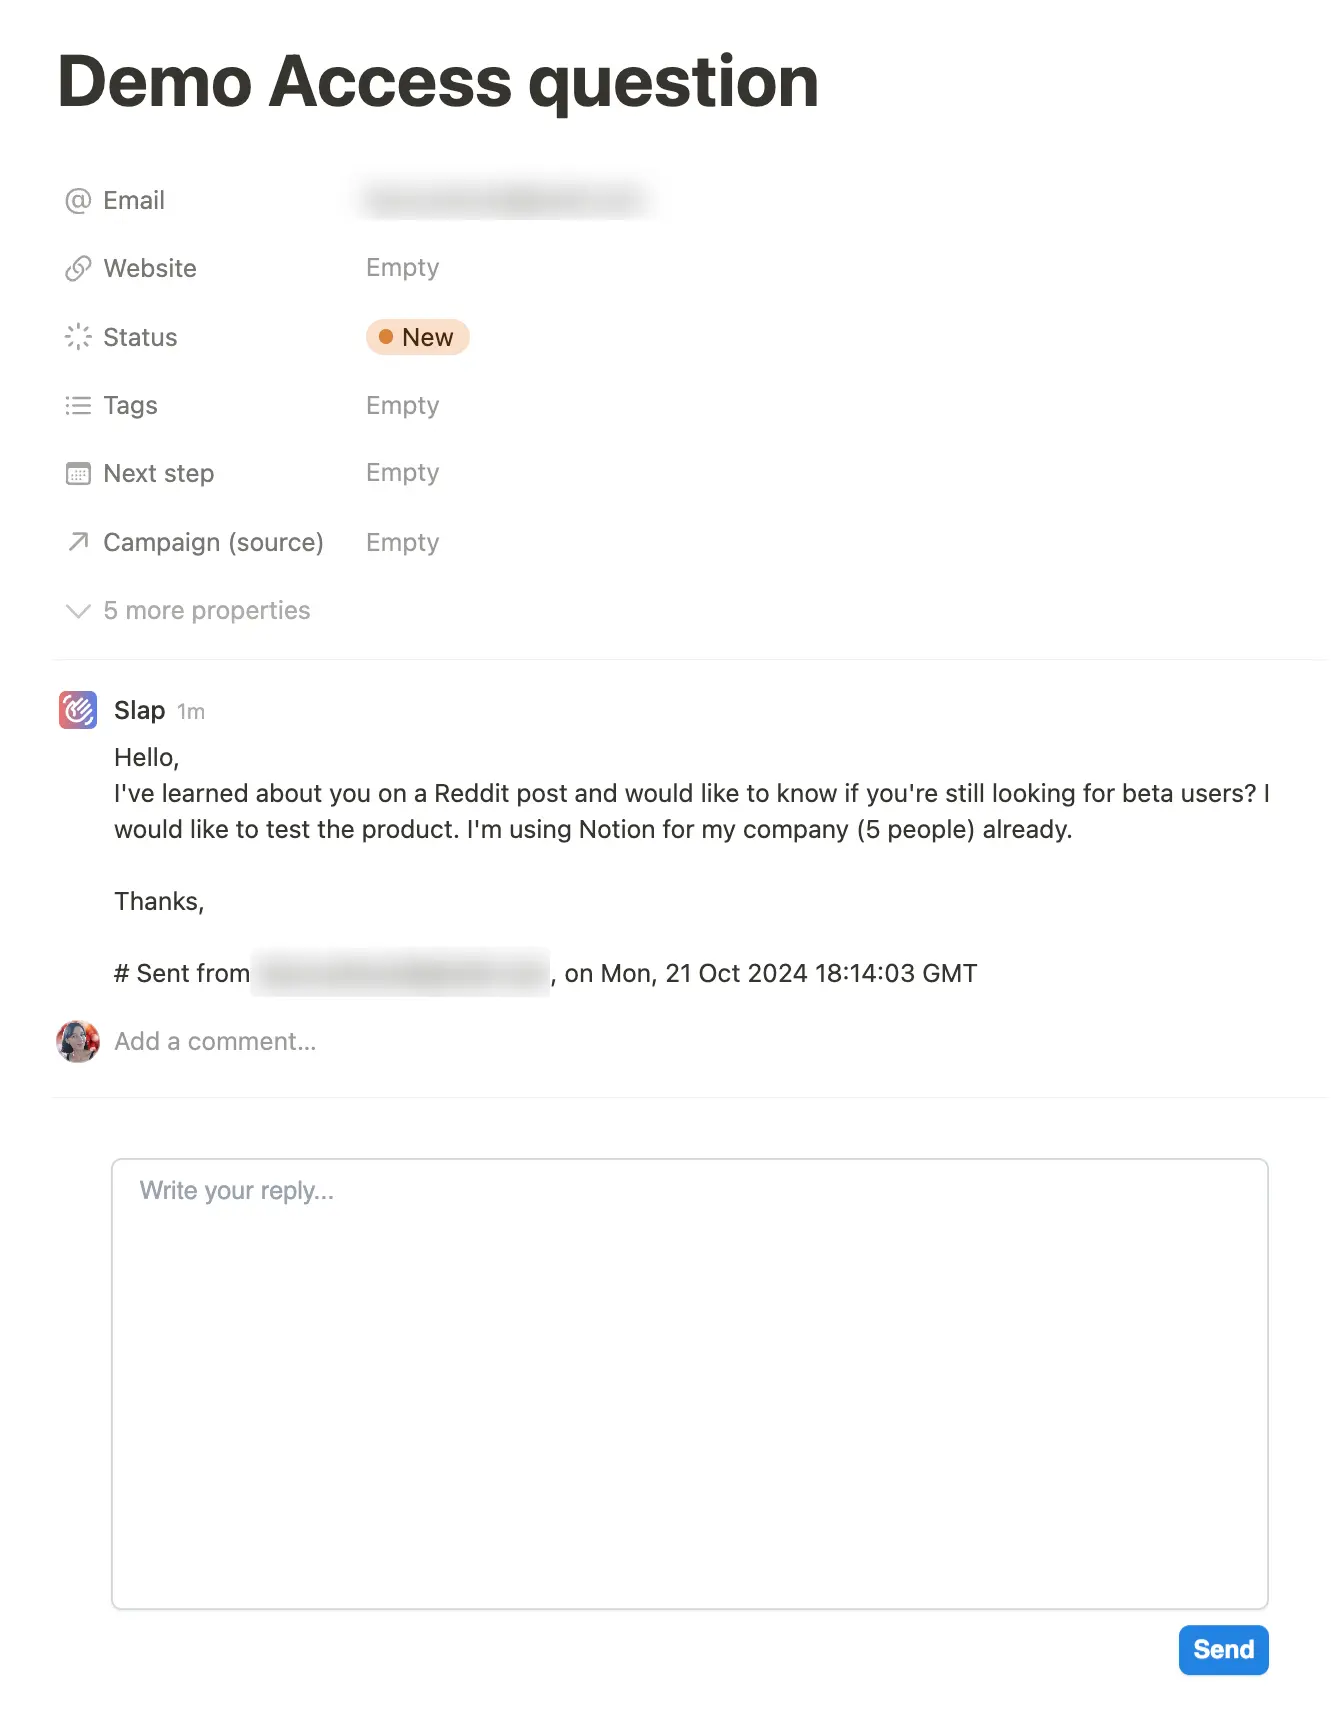Open the Slap app logo icon
Screen dimensions: 1342x1711
77,710
